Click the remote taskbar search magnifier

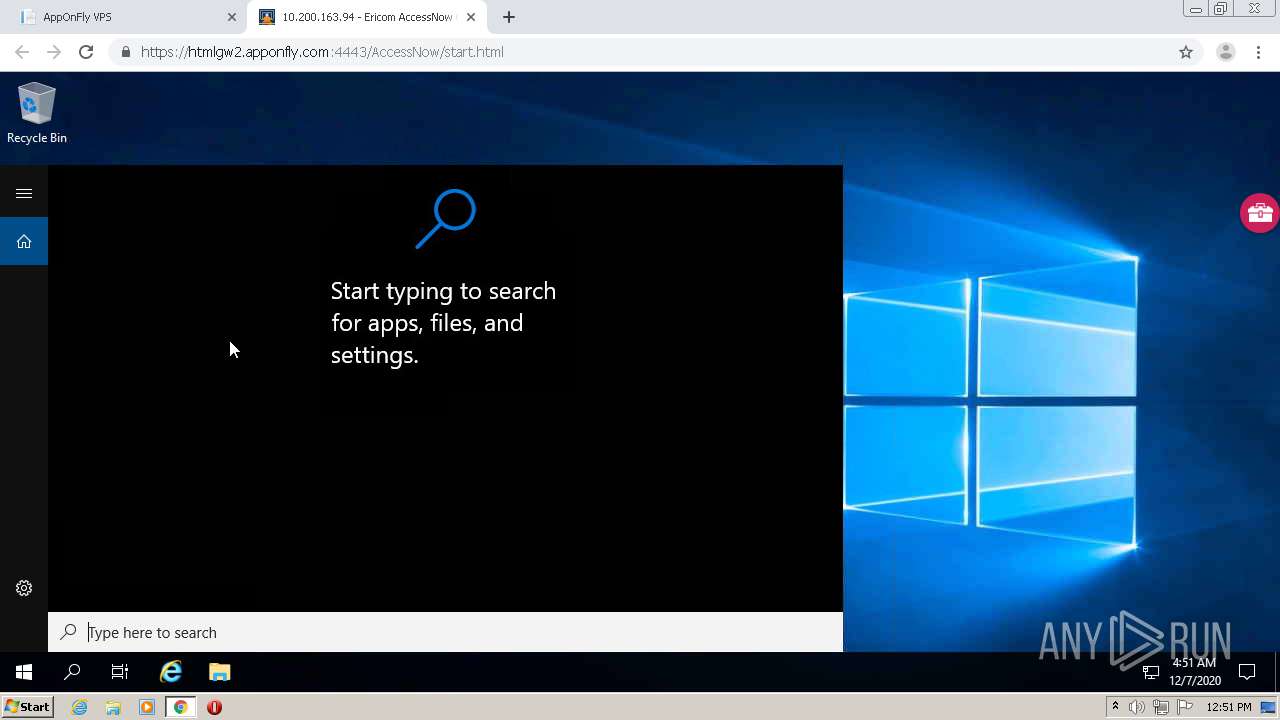72,672
